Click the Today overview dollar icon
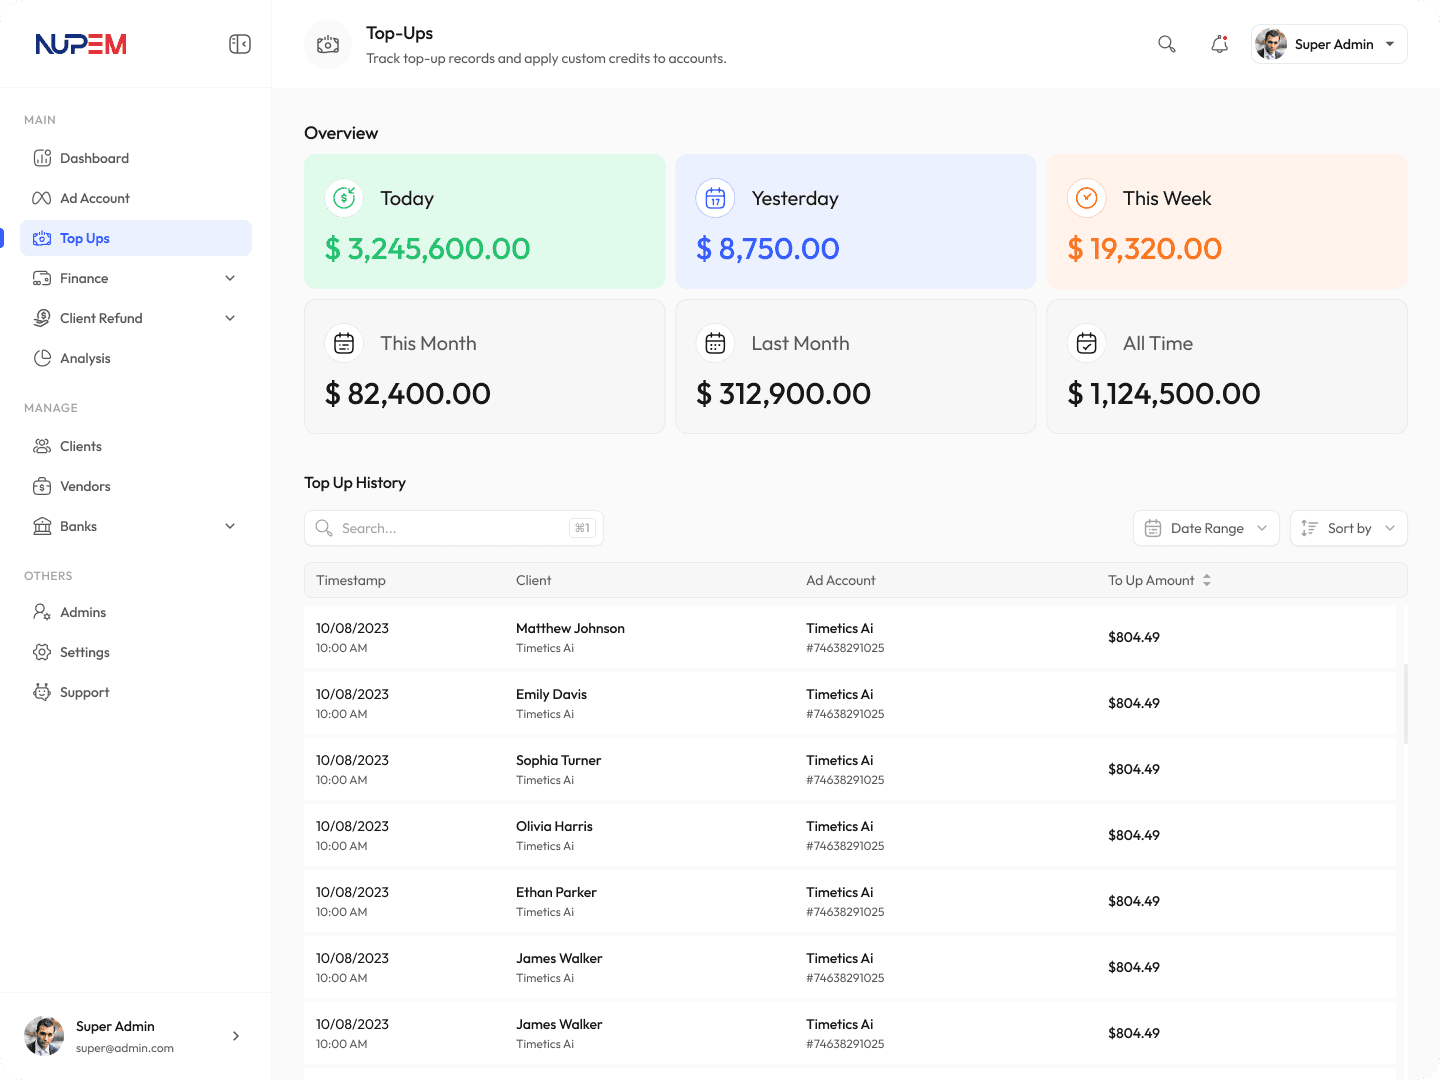The image size is (1440, 1080). pyautogui.click(x=344, y=198)
